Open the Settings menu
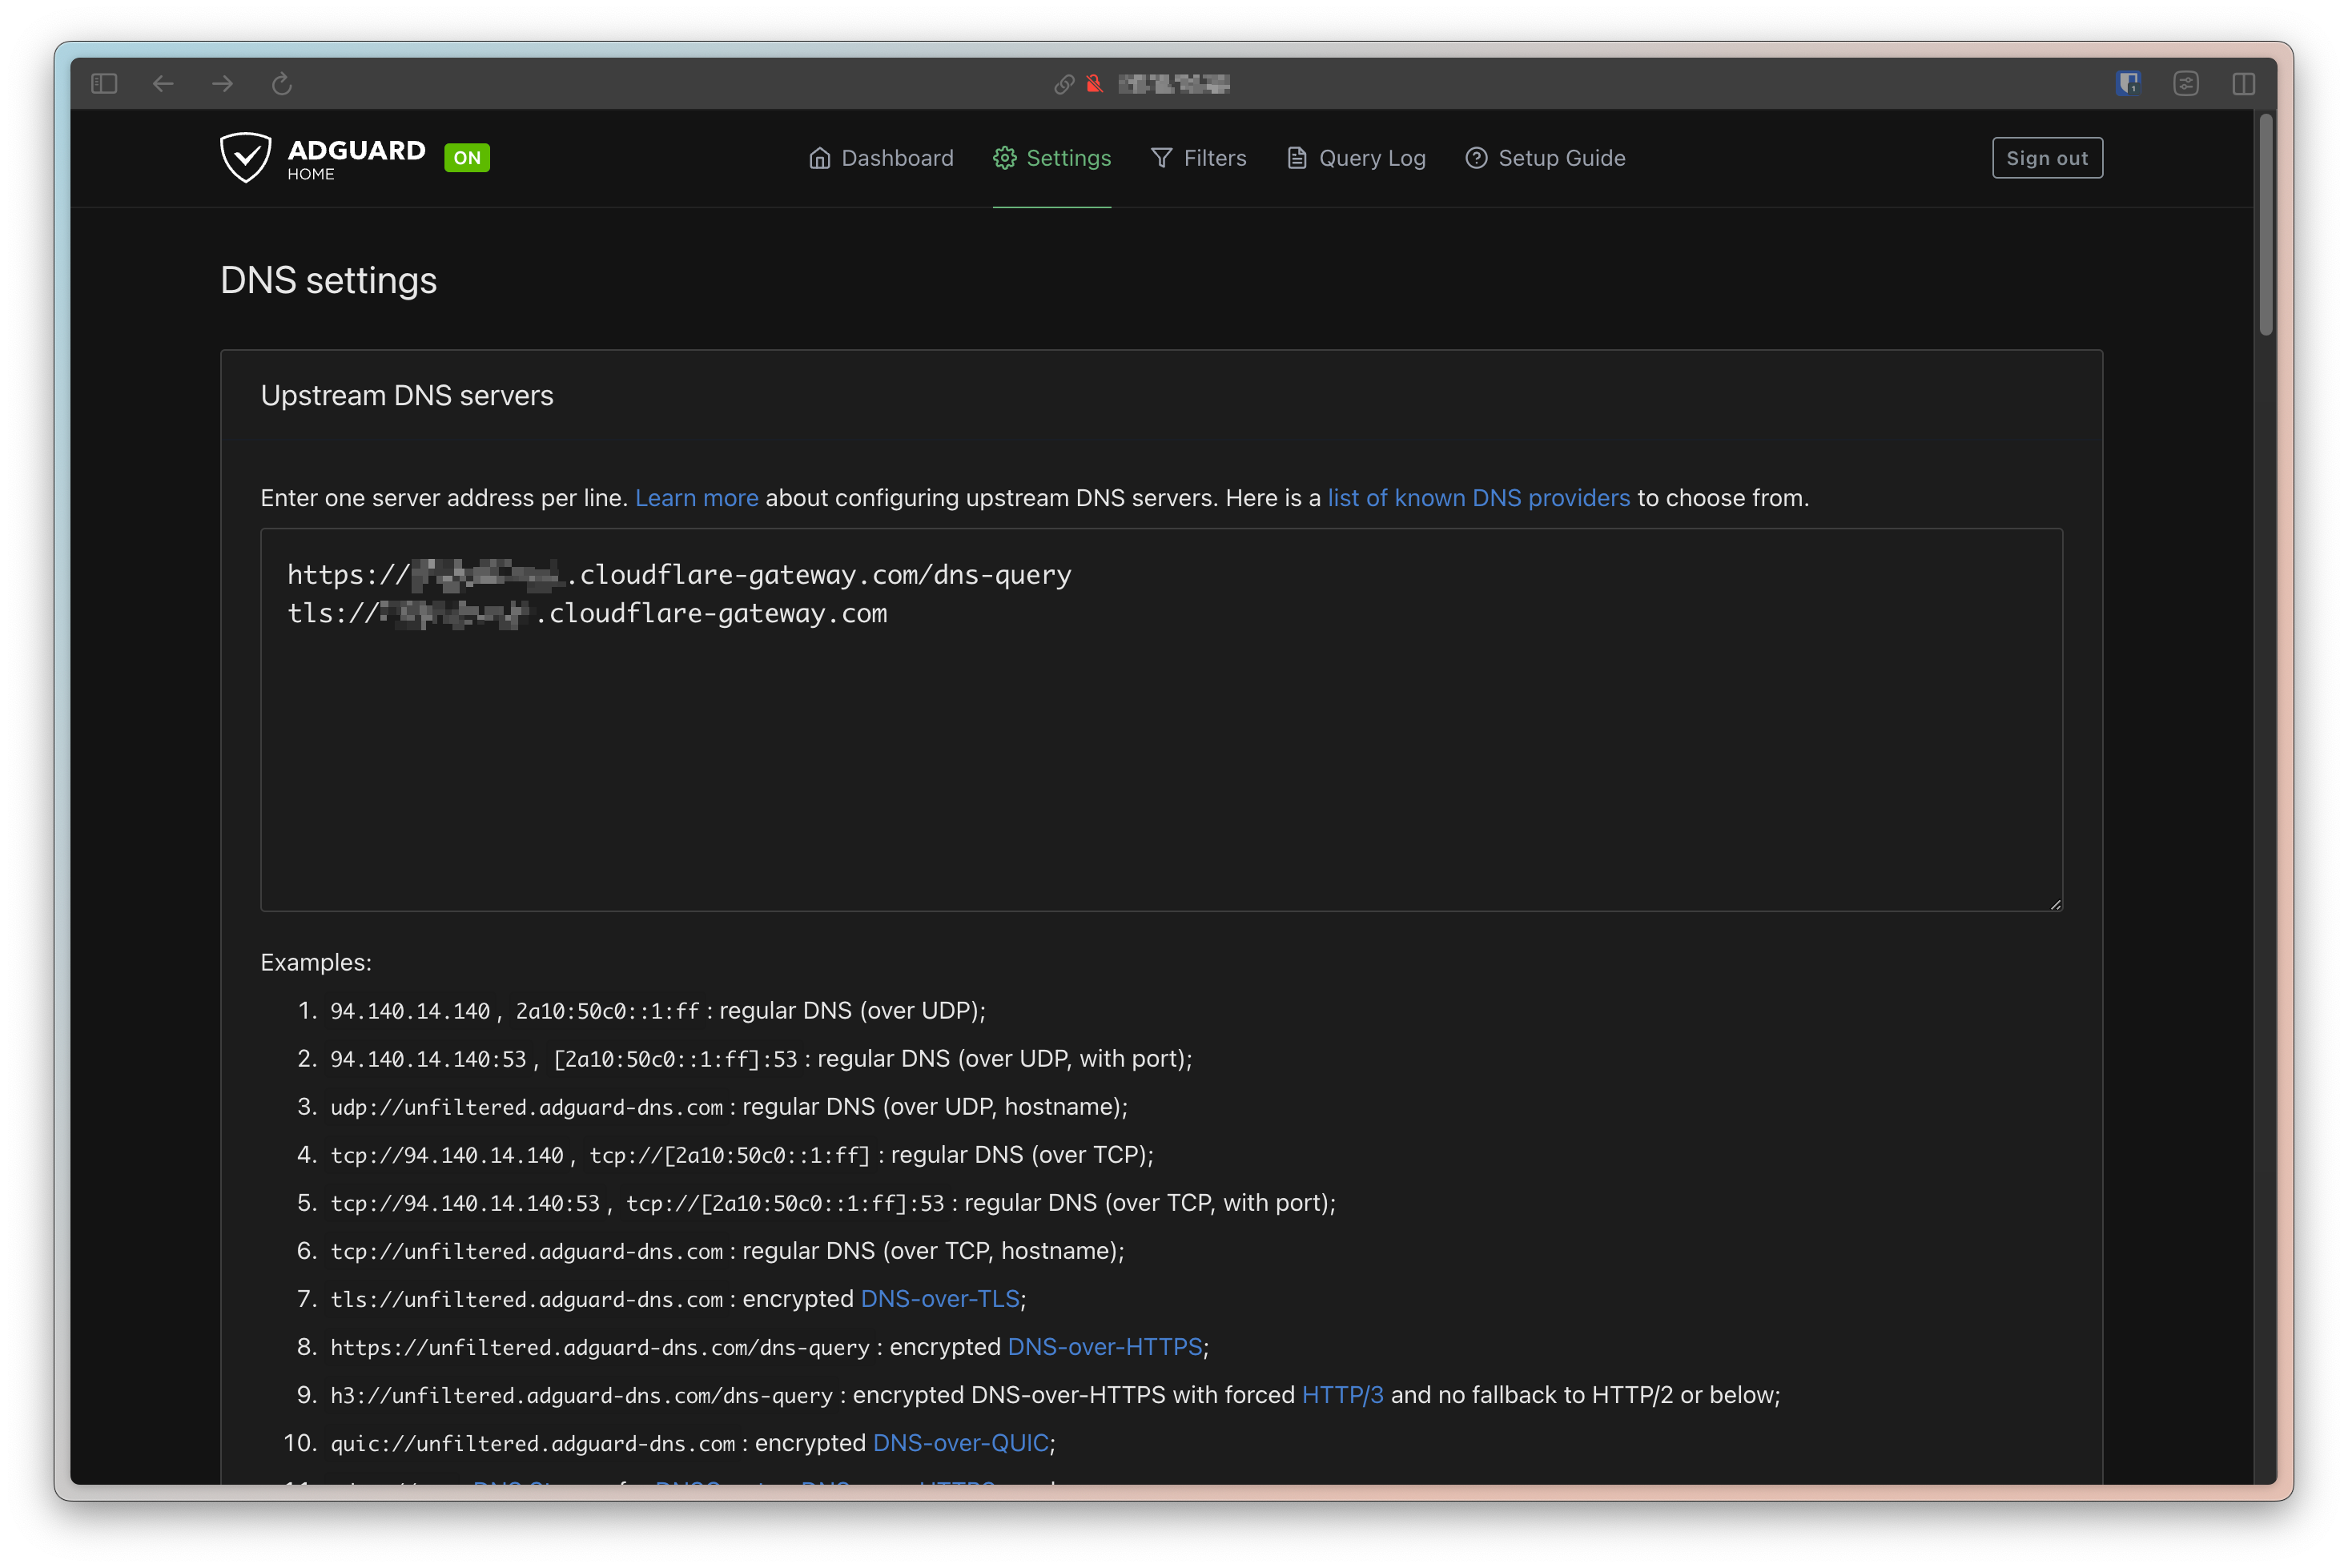Screen dimensions: 2348x1568 click(x=1052, y=158)
